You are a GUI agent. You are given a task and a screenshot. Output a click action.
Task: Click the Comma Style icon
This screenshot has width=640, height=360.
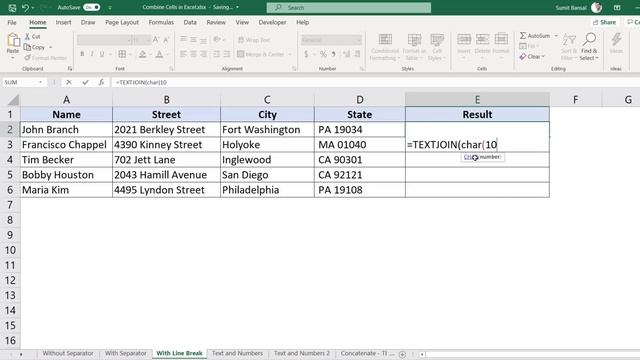(x=333, y=54)
